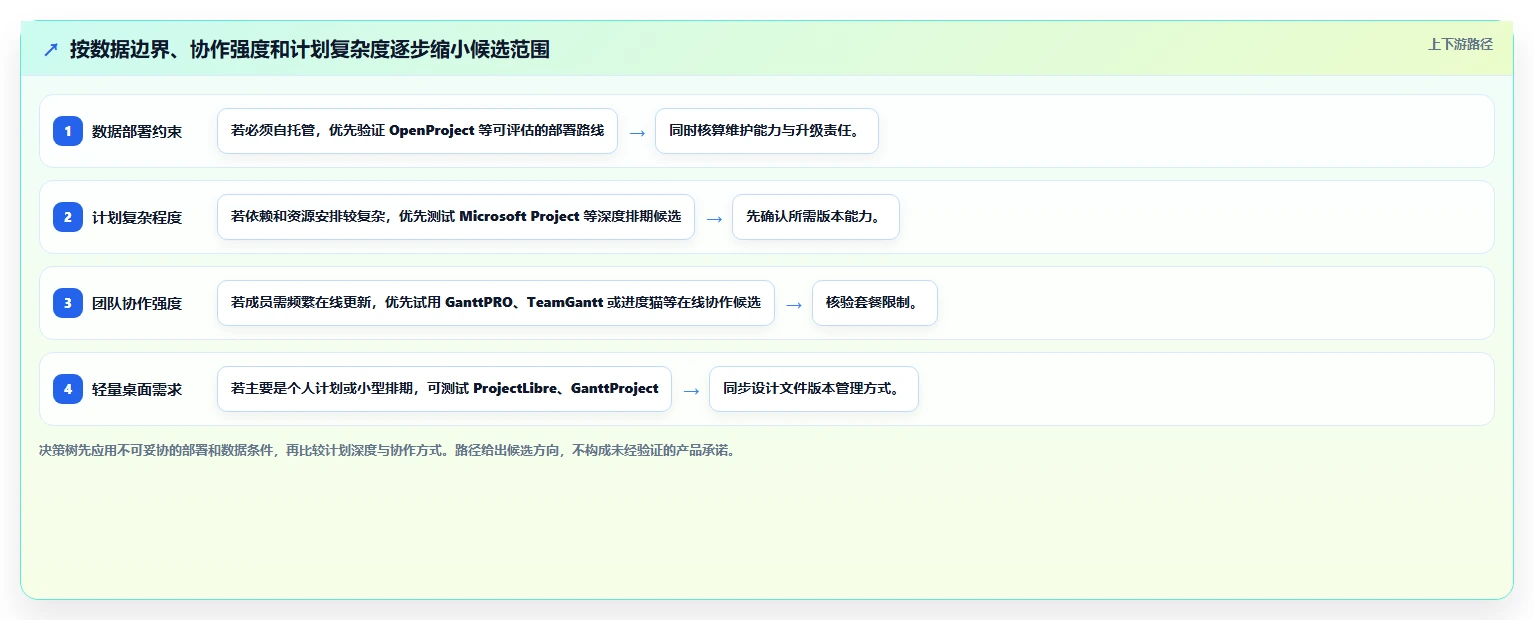
Task: Open the GanttPRO、TeamGantt online collaboration box
Action: [496, 303]
